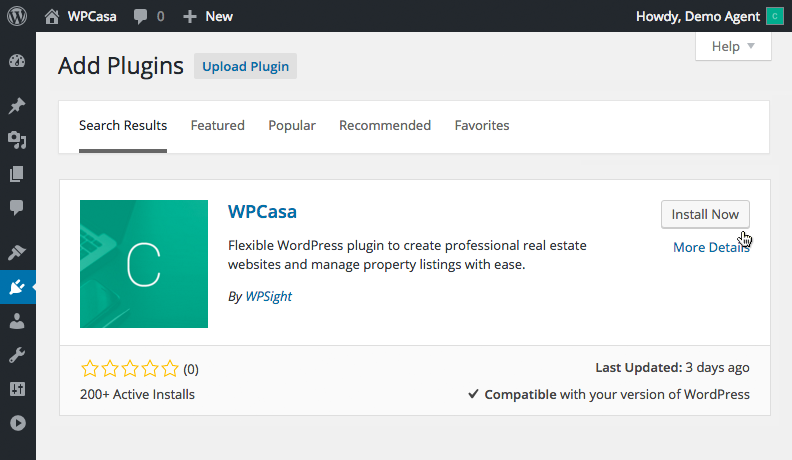Open the Pages sidebar icon

pyautogui.click(x=17, y=174)
